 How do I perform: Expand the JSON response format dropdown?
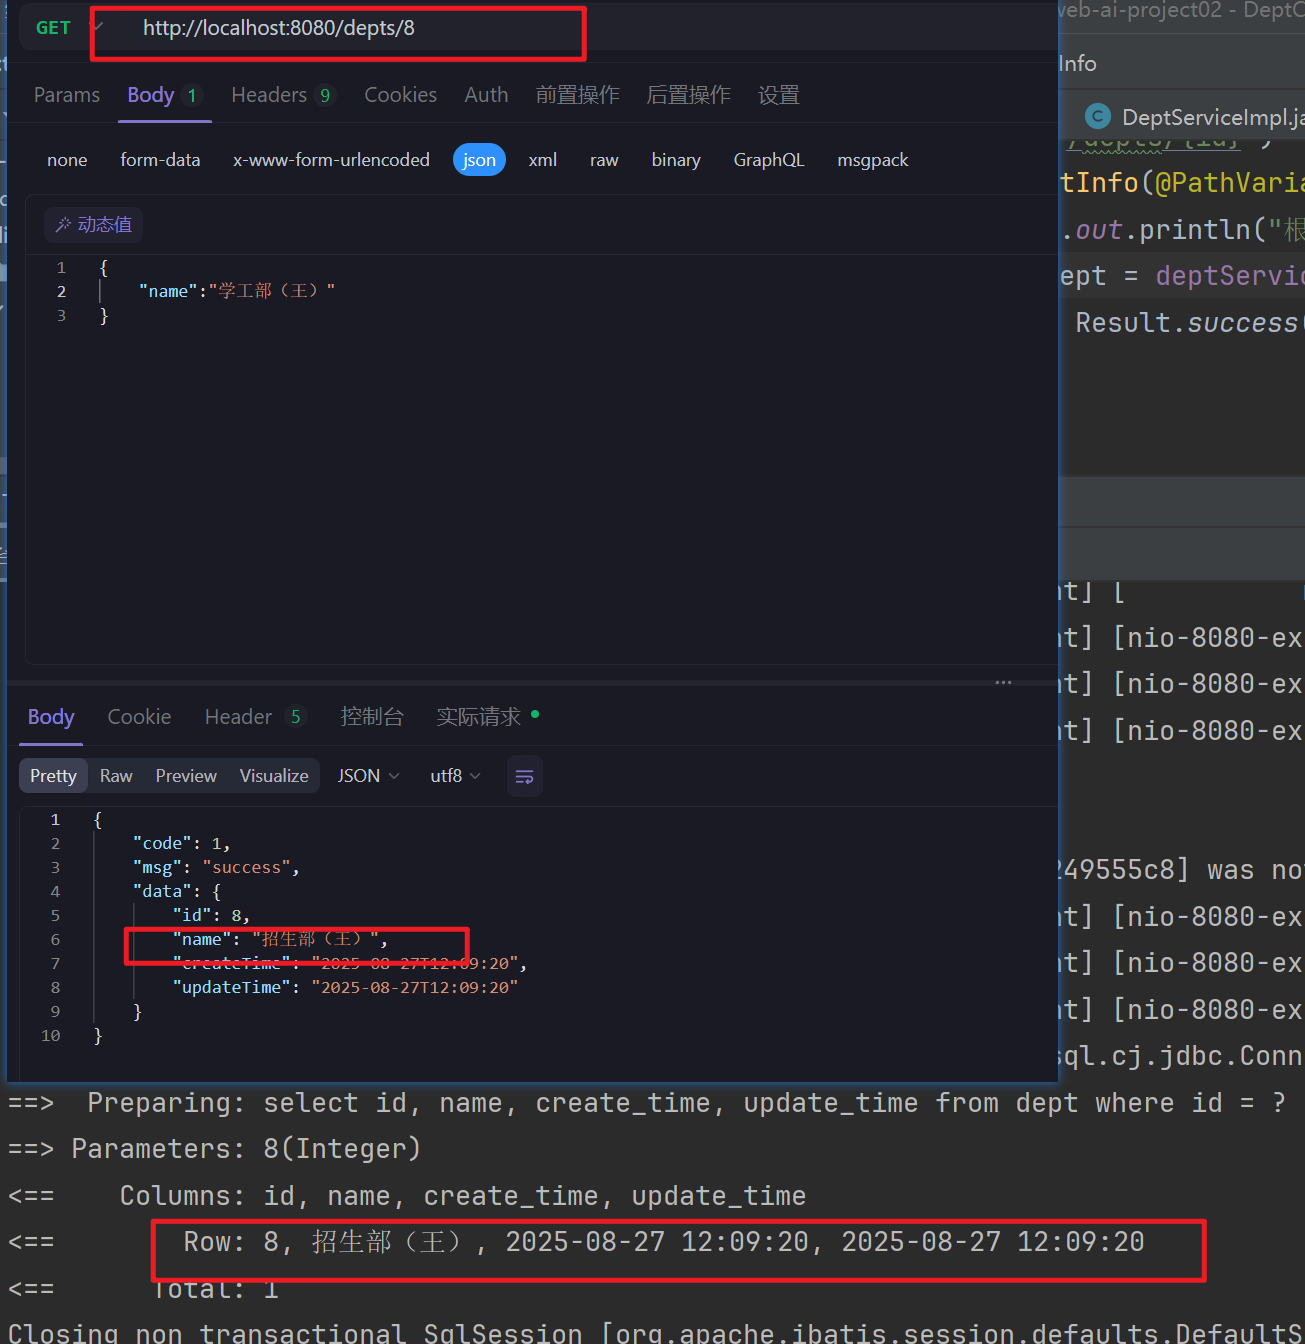(x=368, y=776)
